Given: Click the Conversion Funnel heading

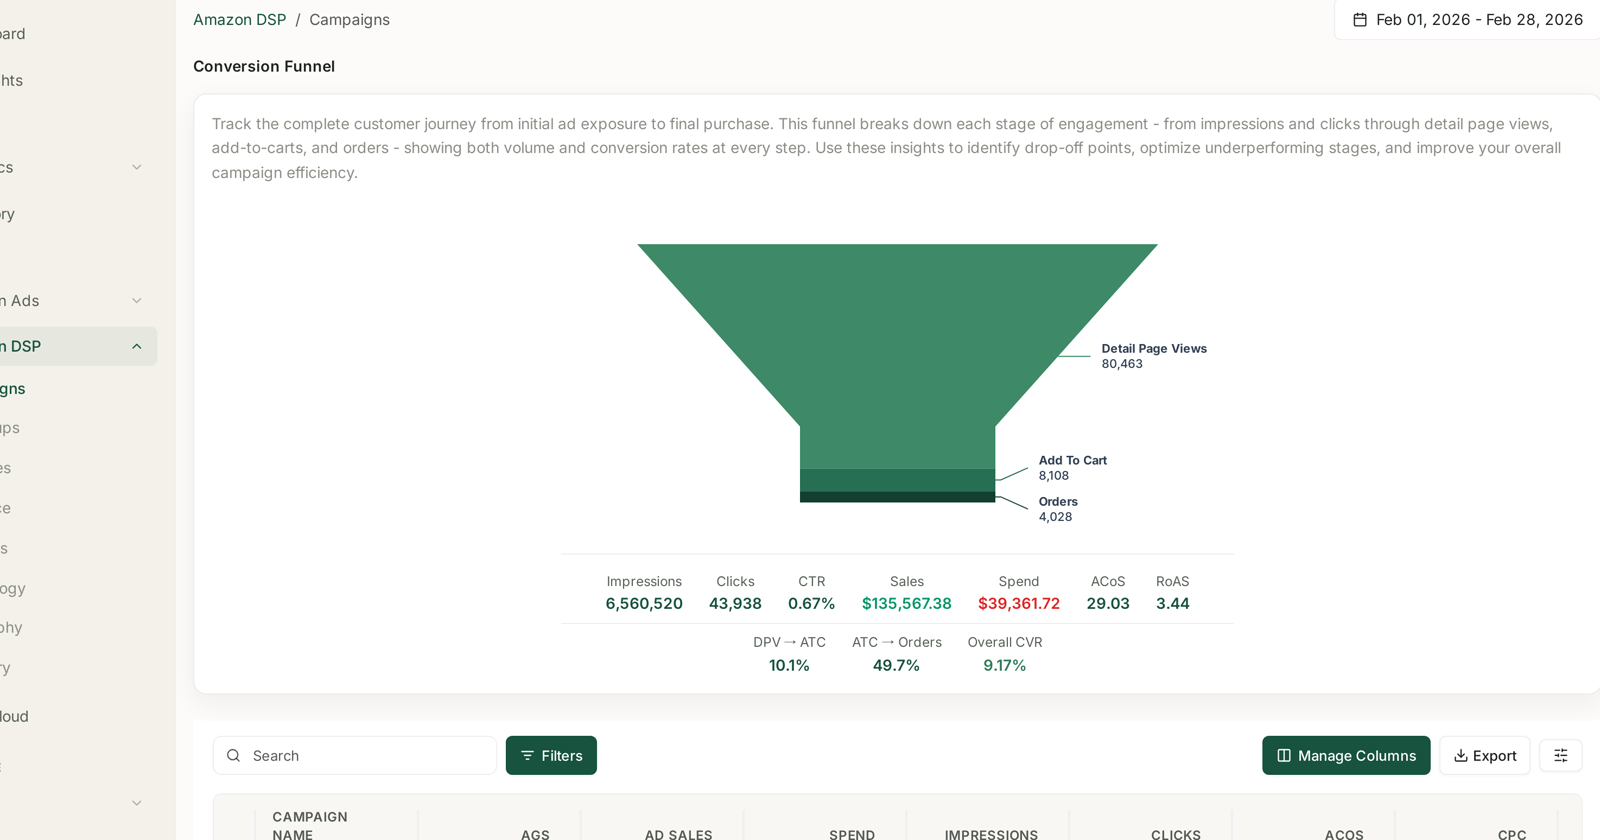Looking at the screenshot, I should pos(264,66).
